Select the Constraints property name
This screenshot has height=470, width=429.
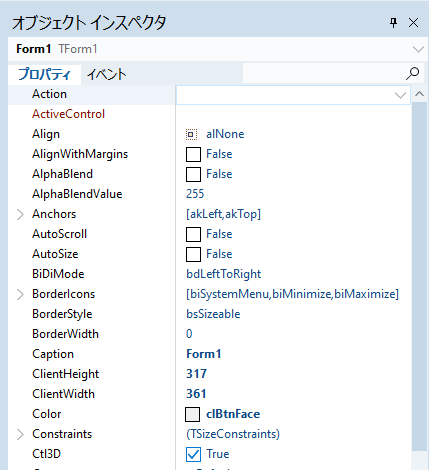tap(62, 434)
